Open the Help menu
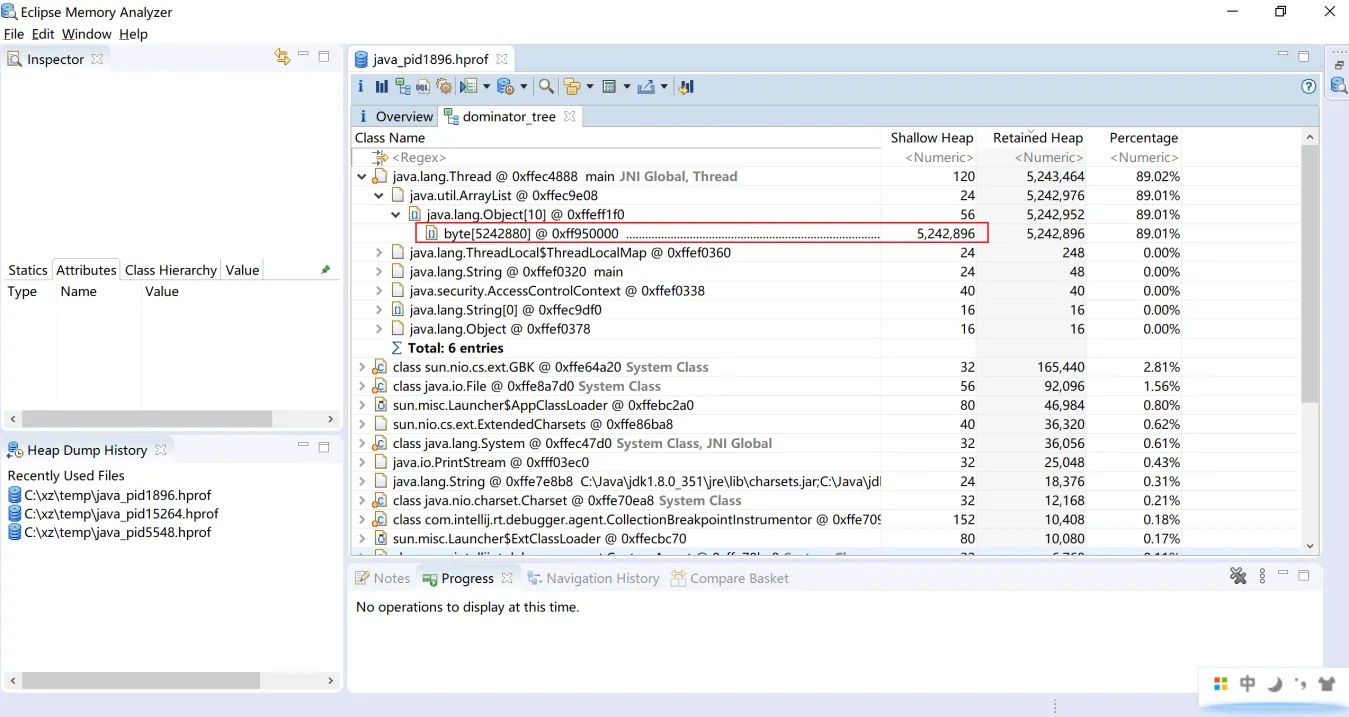The image size is (1349, 717). point(133,34)
